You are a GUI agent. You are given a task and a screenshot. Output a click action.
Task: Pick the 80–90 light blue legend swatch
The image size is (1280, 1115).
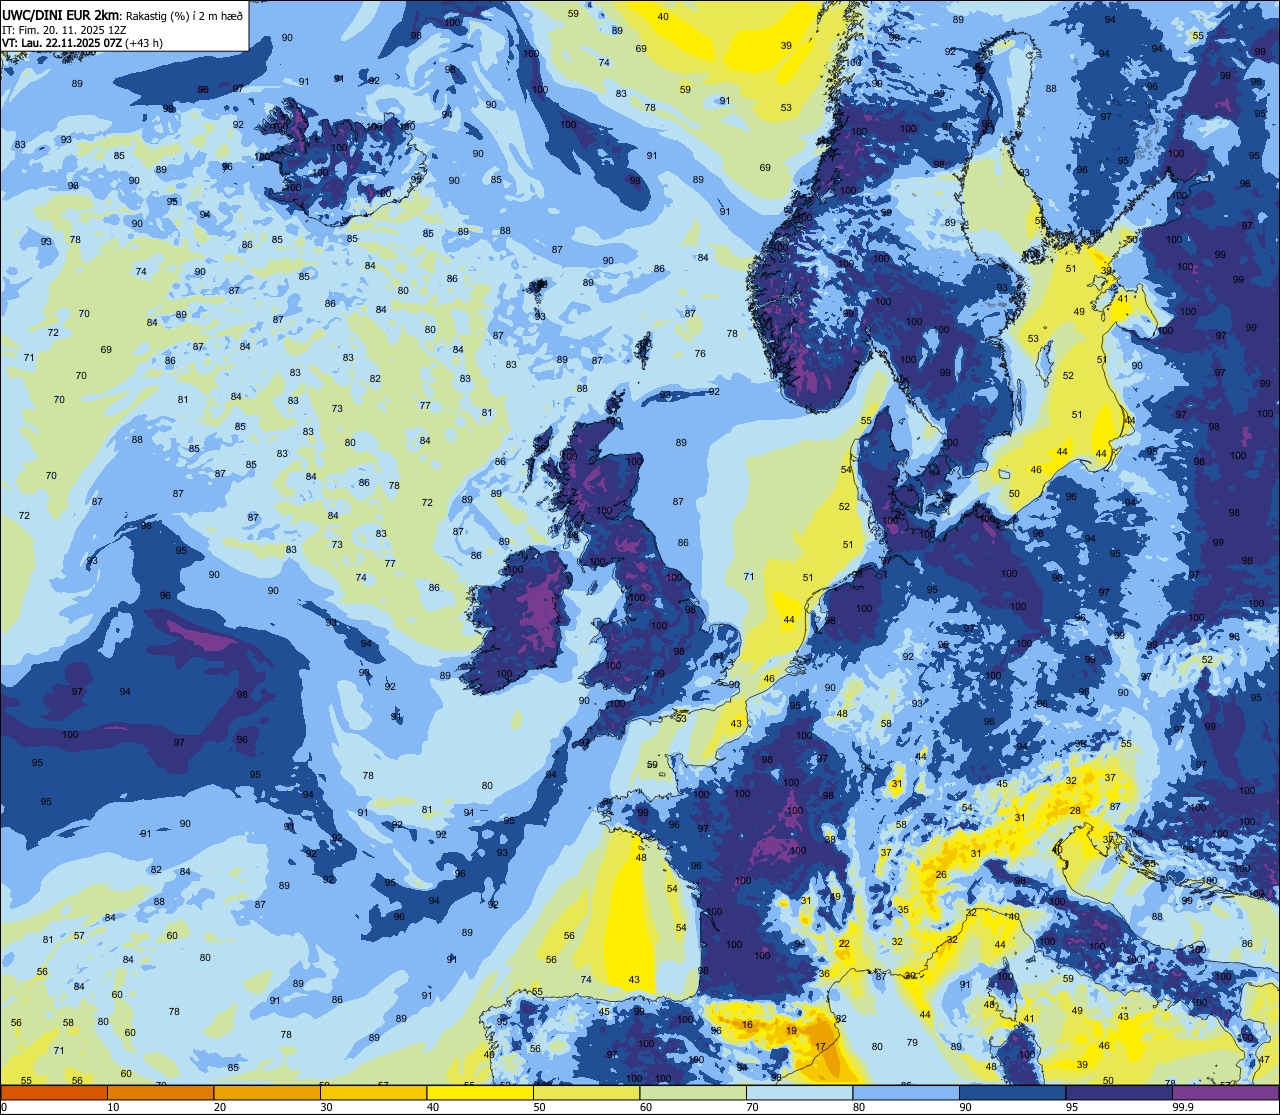906,1093
